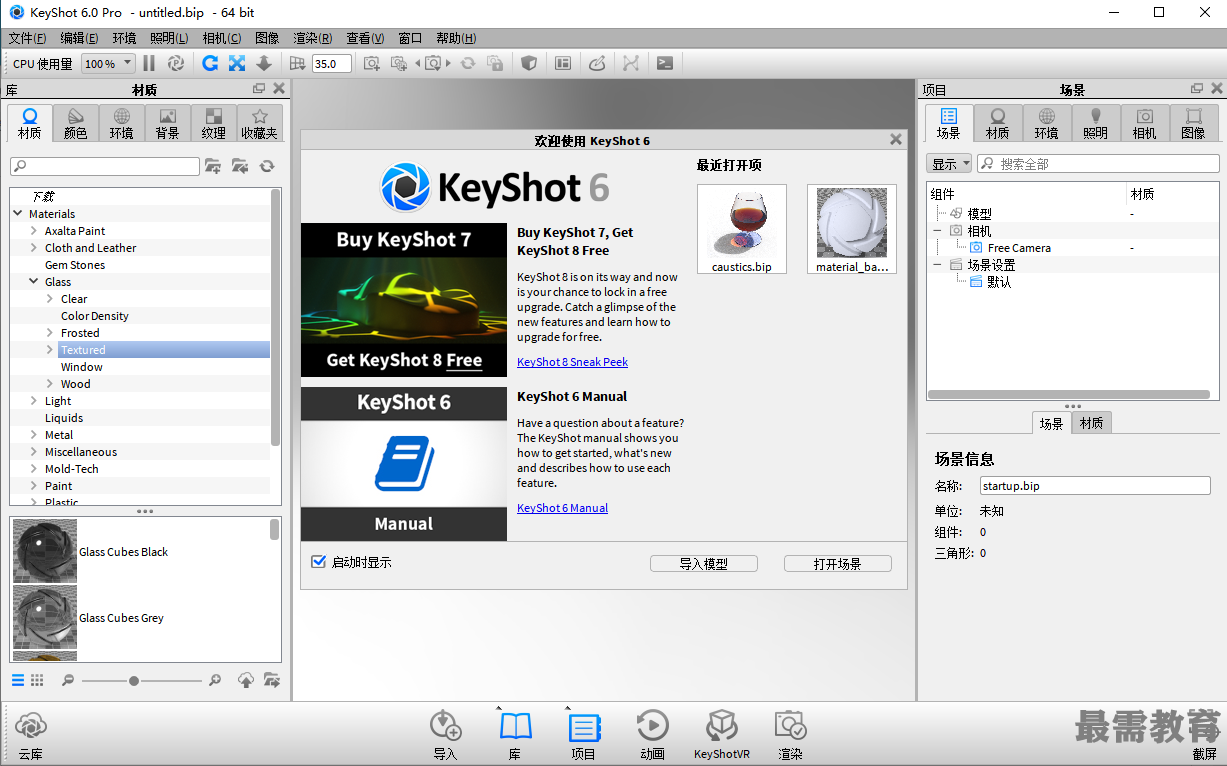
Task: Close the welcome dialog
Action: coord(896,140)
